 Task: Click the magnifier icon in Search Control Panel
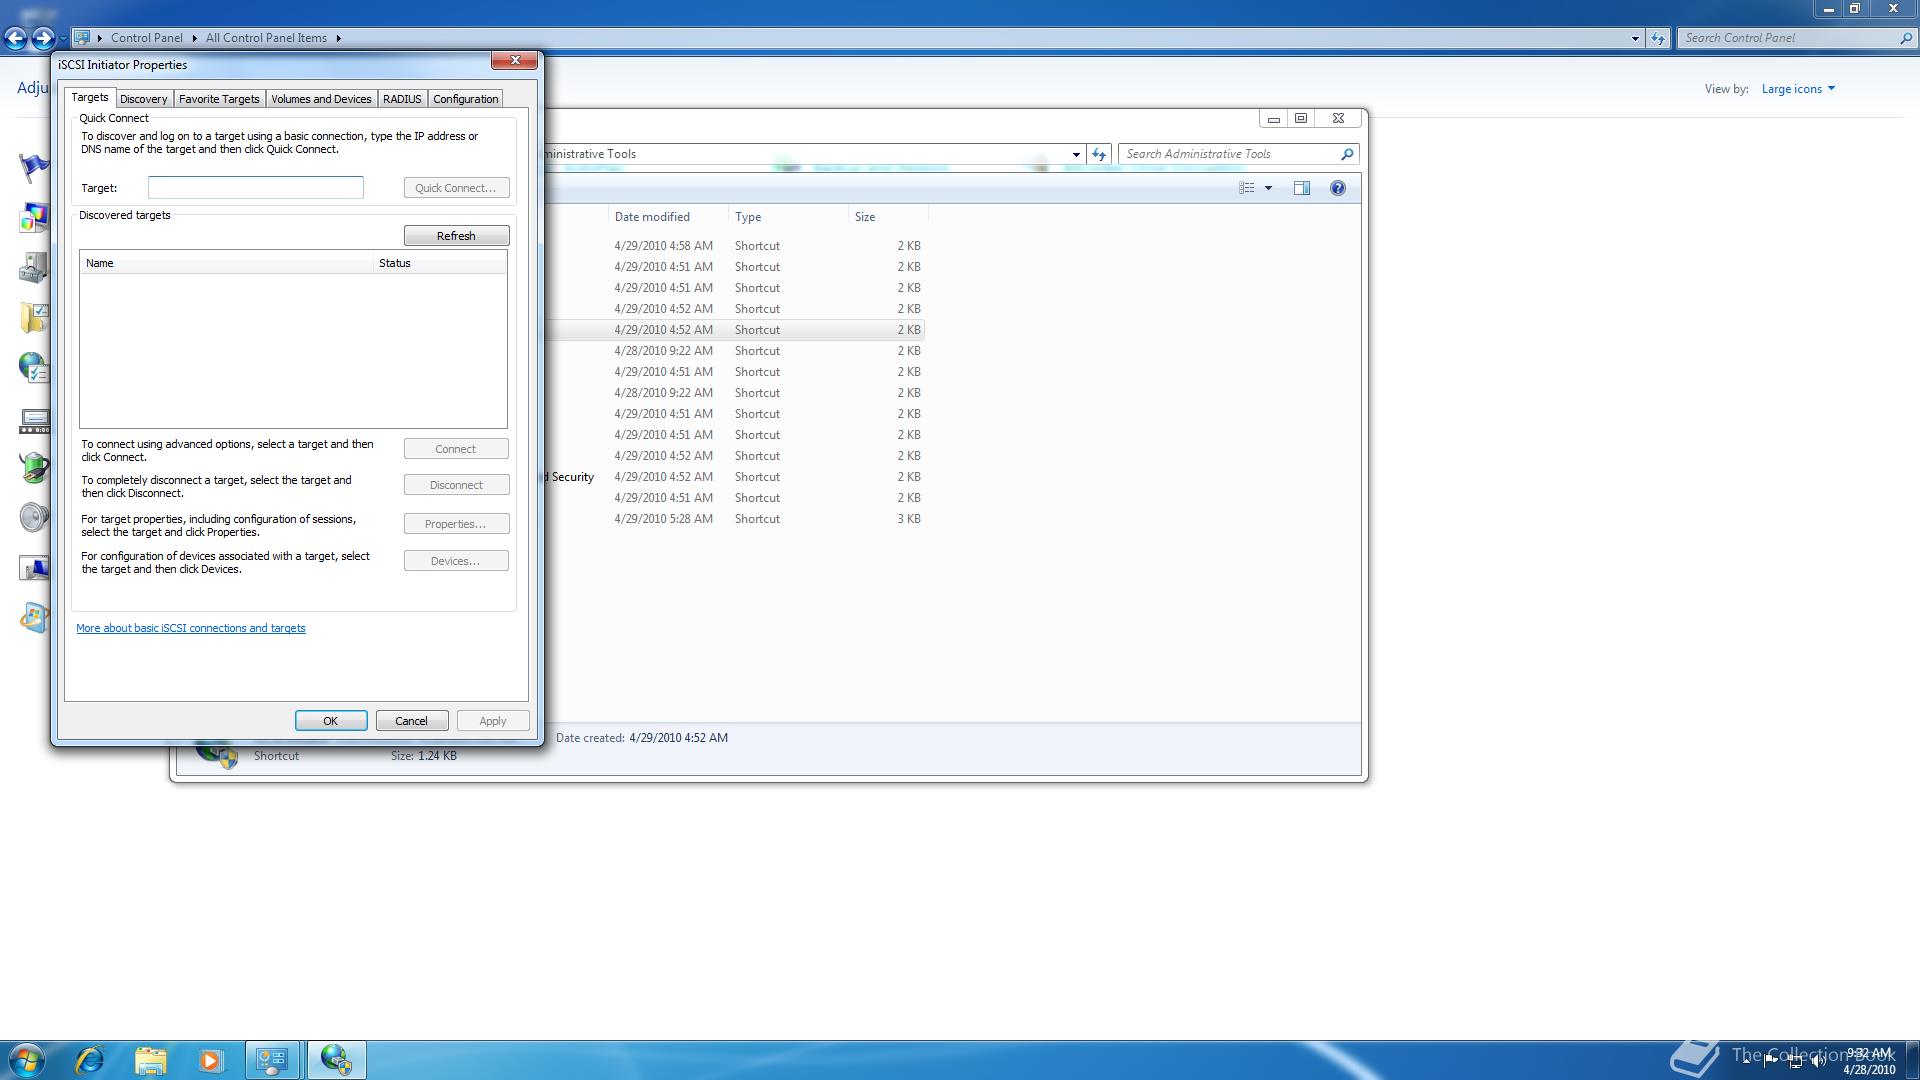pyautogui.click(x=1905, y=38)
